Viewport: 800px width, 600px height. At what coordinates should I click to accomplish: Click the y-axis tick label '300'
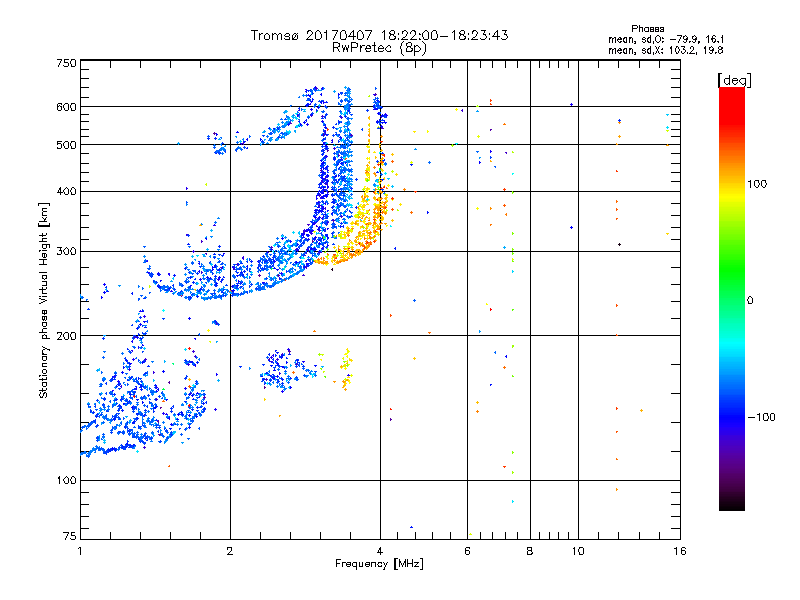coord(66,252)
